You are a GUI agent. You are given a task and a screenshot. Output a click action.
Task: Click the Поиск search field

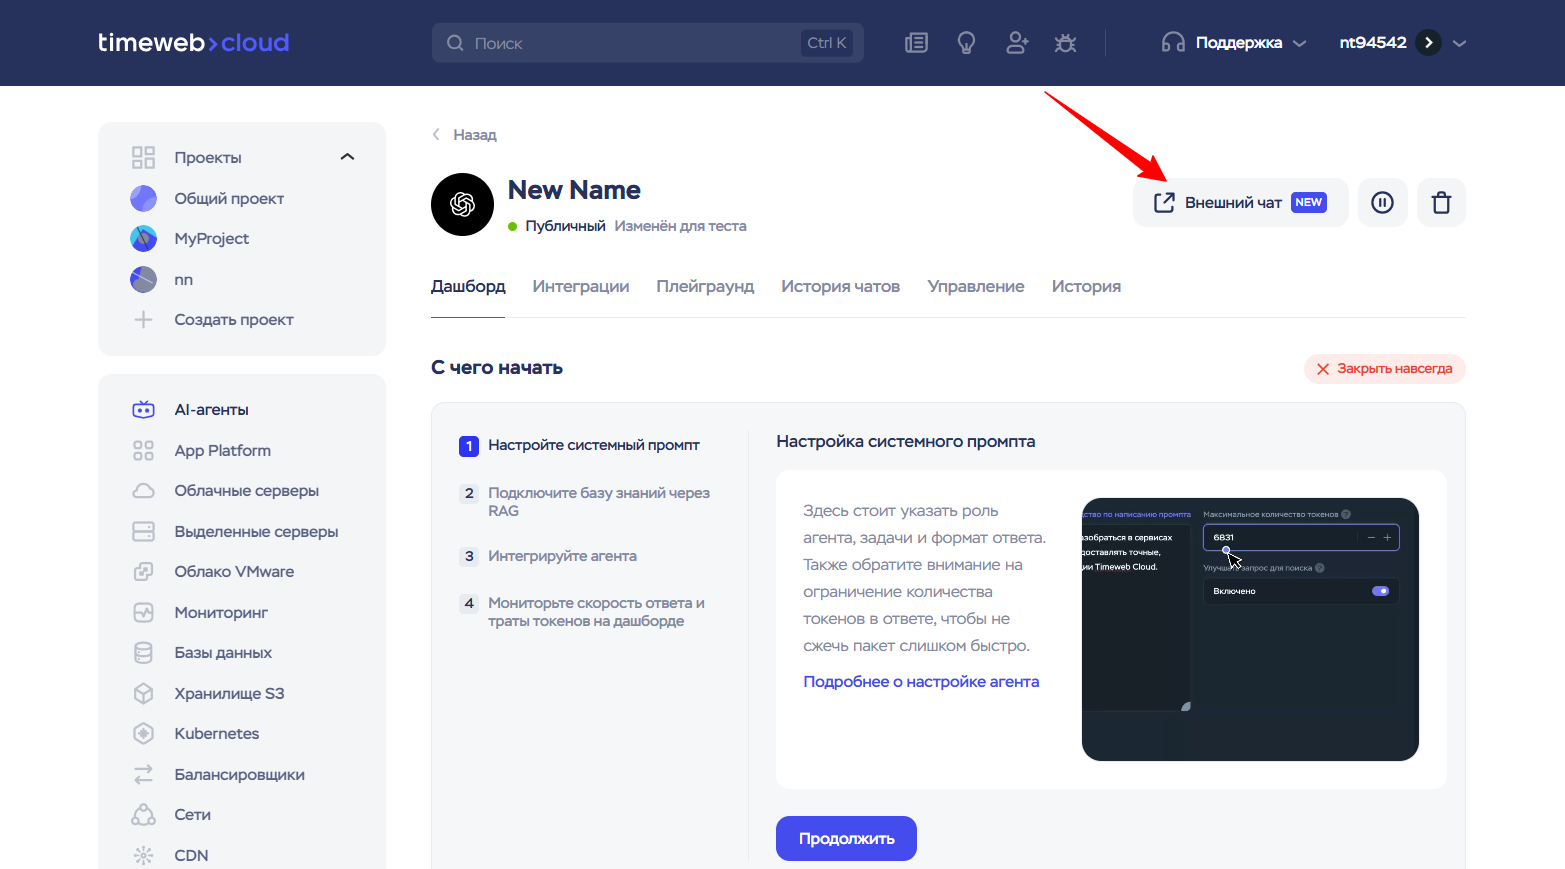630,43
